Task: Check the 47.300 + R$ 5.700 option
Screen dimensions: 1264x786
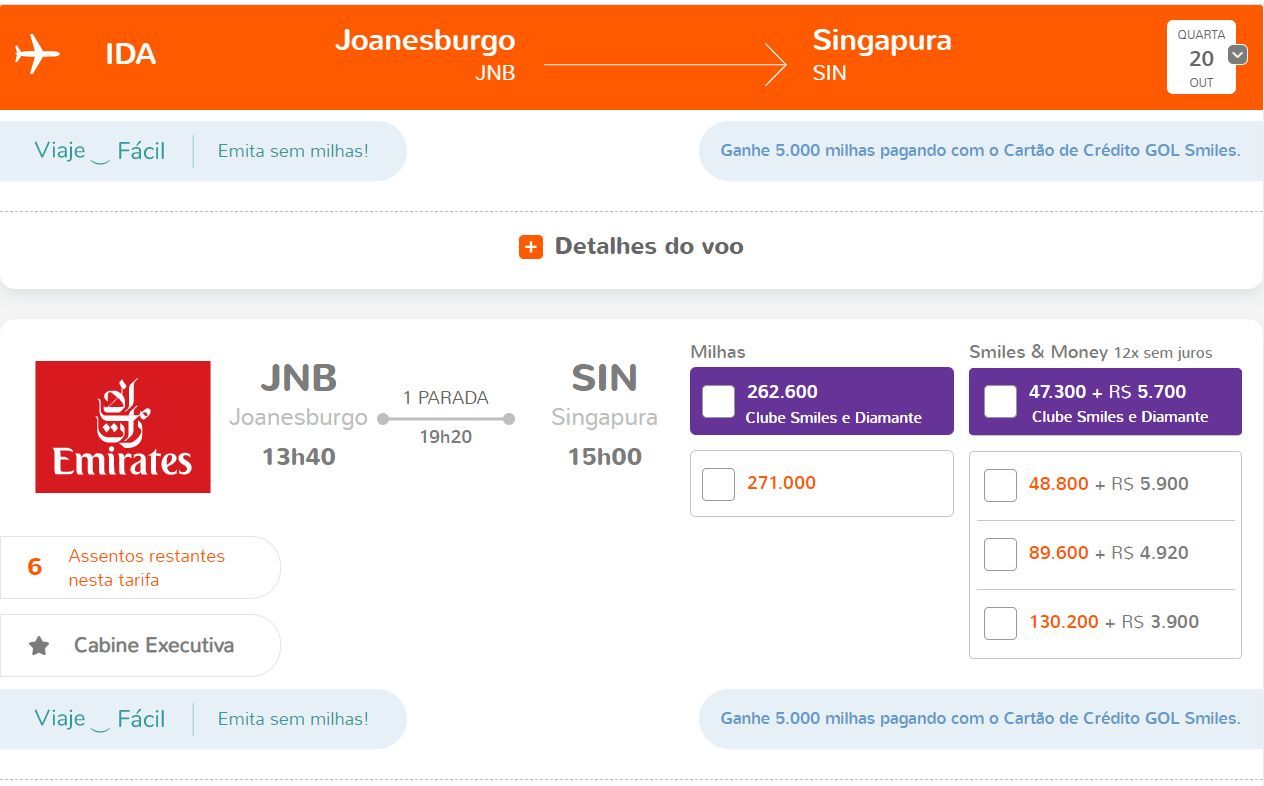Action: [x=1000, y=401]
